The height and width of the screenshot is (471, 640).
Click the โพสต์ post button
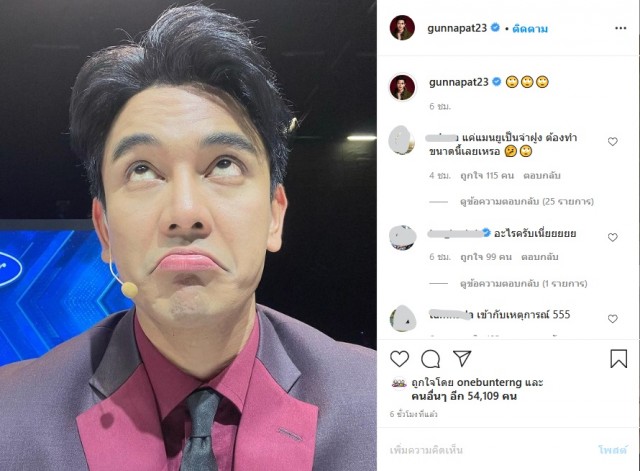pos(612,450)
